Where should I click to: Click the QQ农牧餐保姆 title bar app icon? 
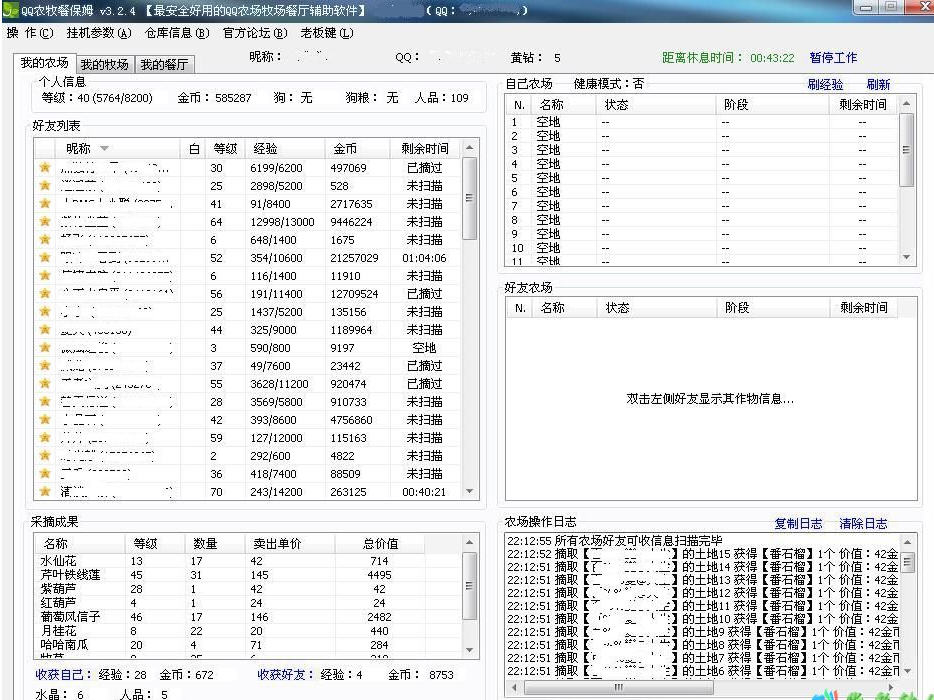[x=11, y=10]
